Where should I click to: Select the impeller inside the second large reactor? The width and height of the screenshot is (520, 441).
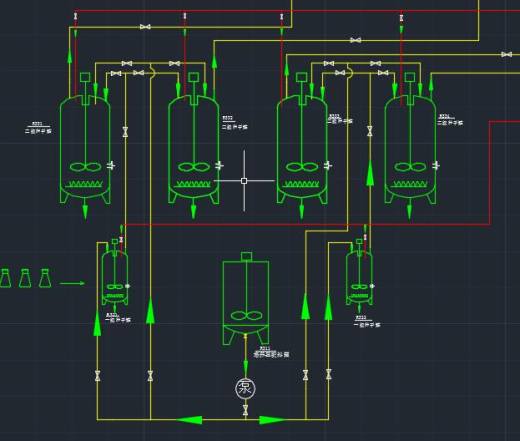pos(194,167)
